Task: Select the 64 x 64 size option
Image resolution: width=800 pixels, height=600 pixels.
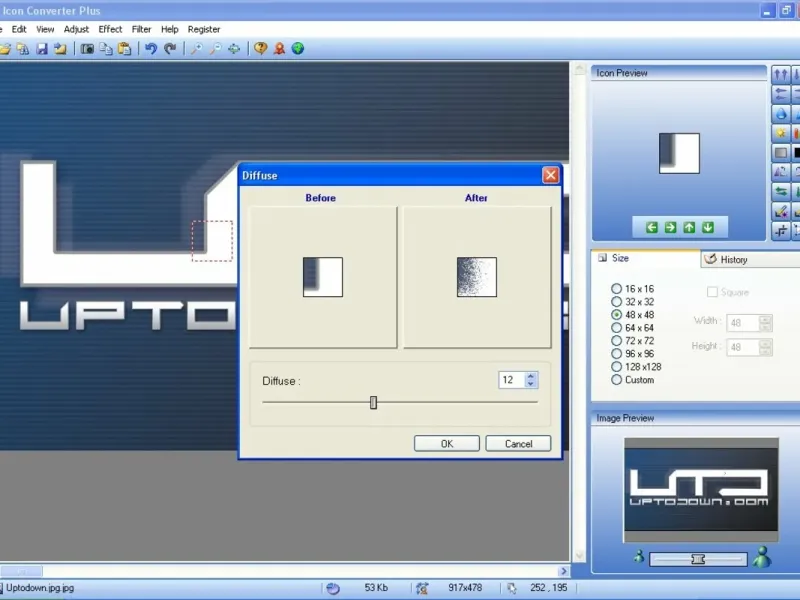Action: [632, 328]
